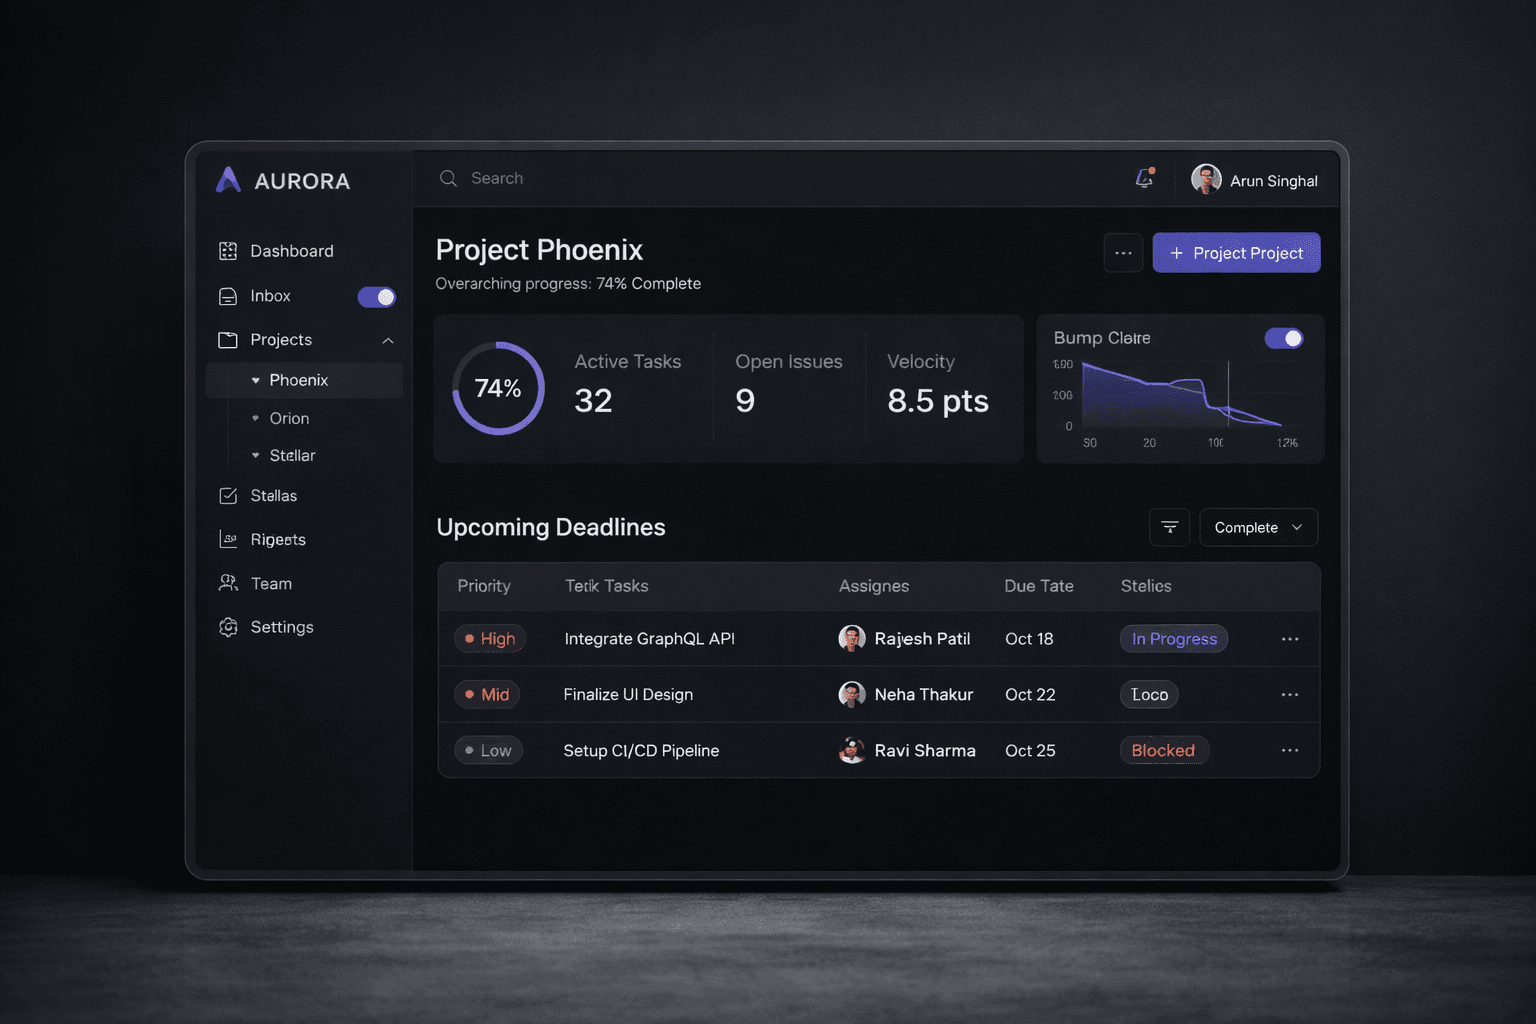Click the notification bell icon

coord(1144,178)
